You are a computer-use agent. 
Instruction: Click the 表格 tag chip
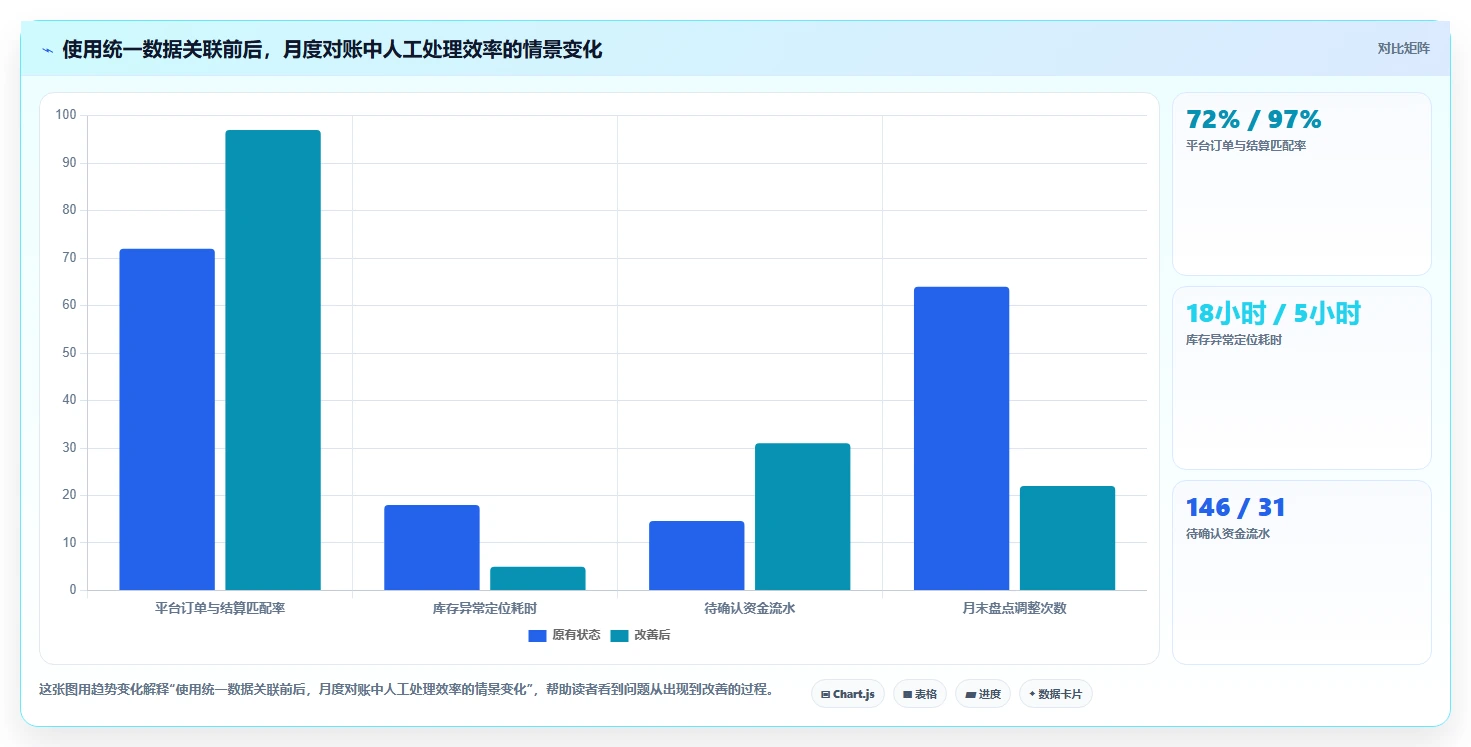[x=920, y=694]
